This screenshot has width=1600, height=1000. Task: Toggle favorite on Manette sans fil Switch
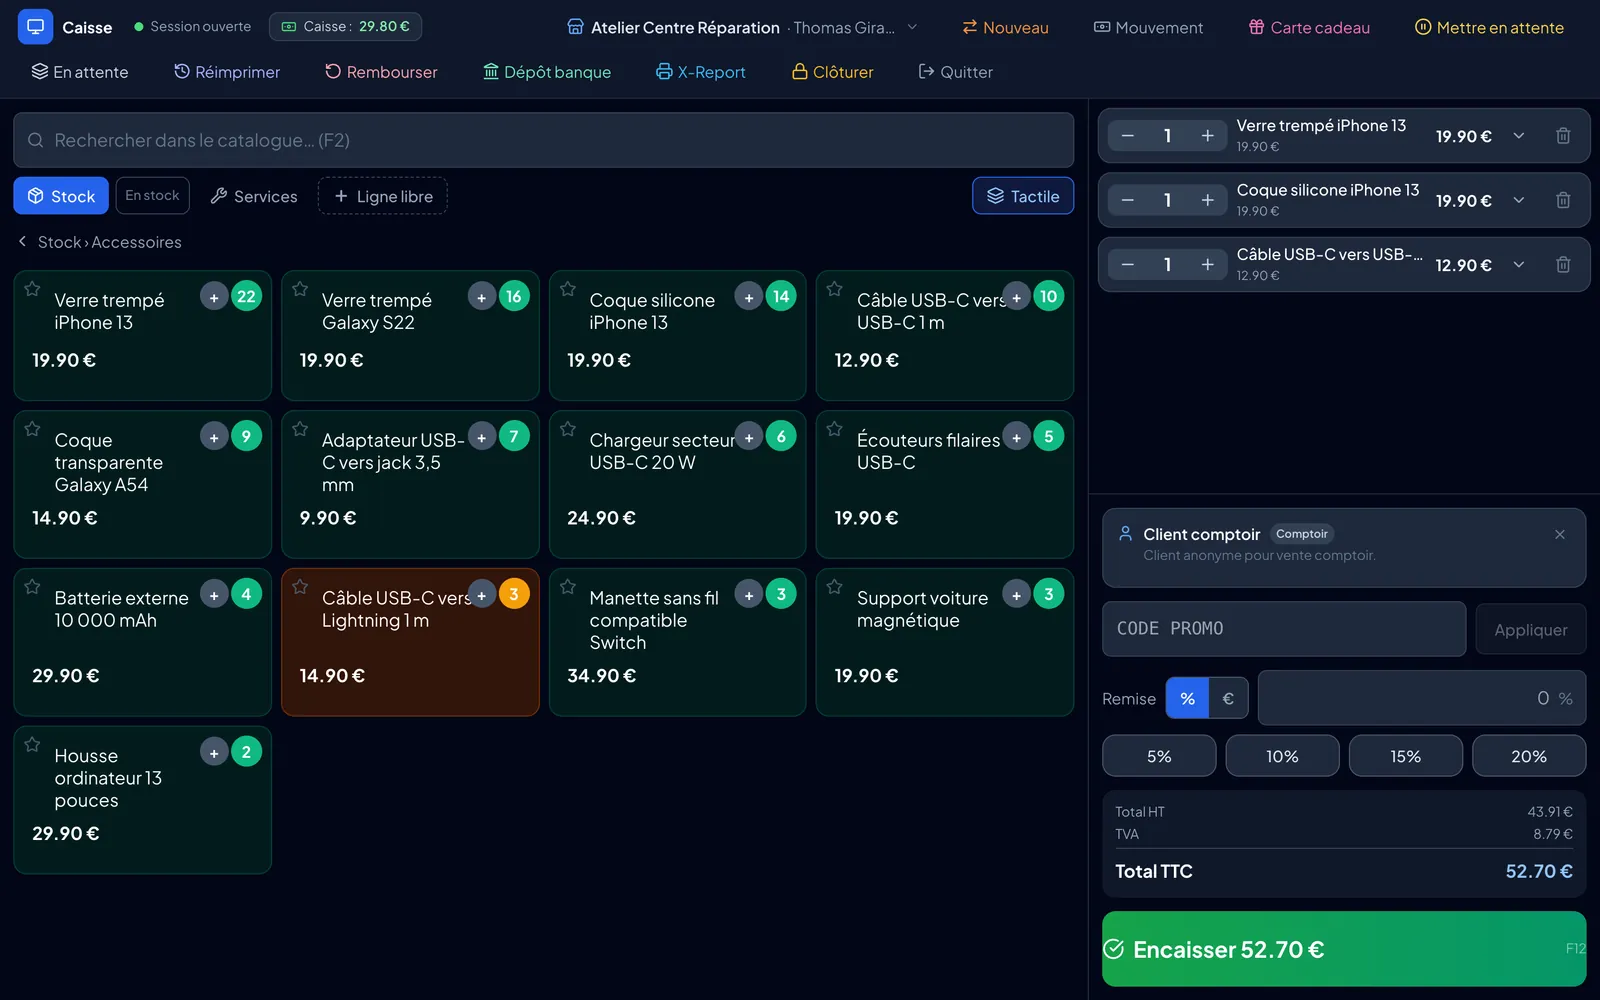[x=568, y=587]
